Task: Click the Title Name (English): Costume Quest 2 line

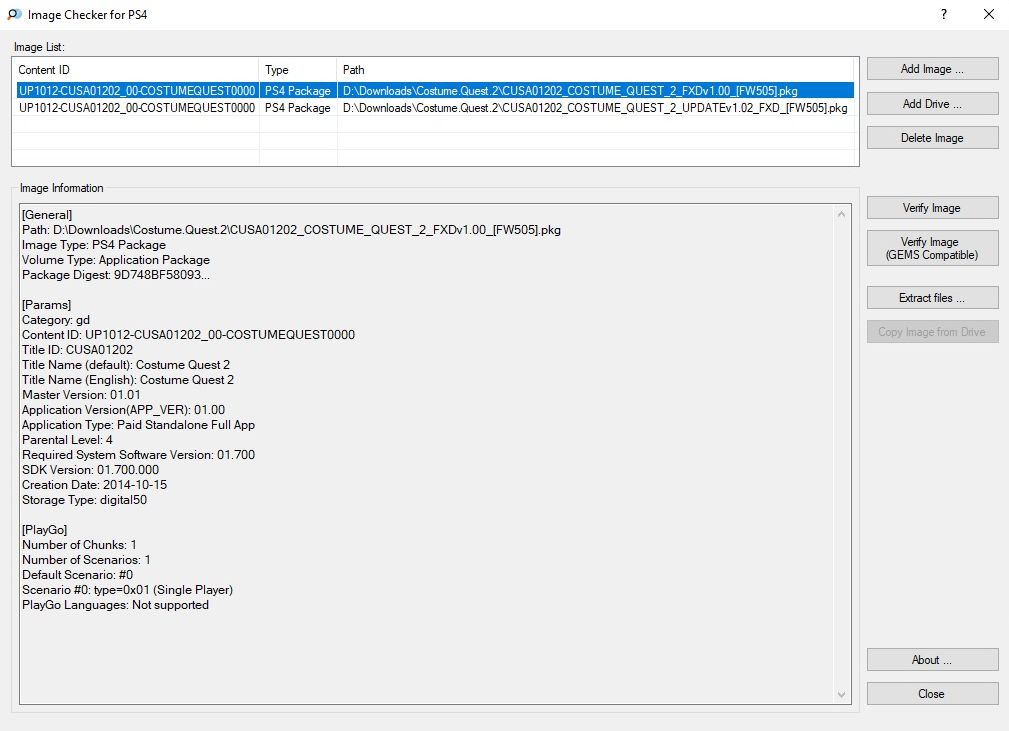Action: 128,380
